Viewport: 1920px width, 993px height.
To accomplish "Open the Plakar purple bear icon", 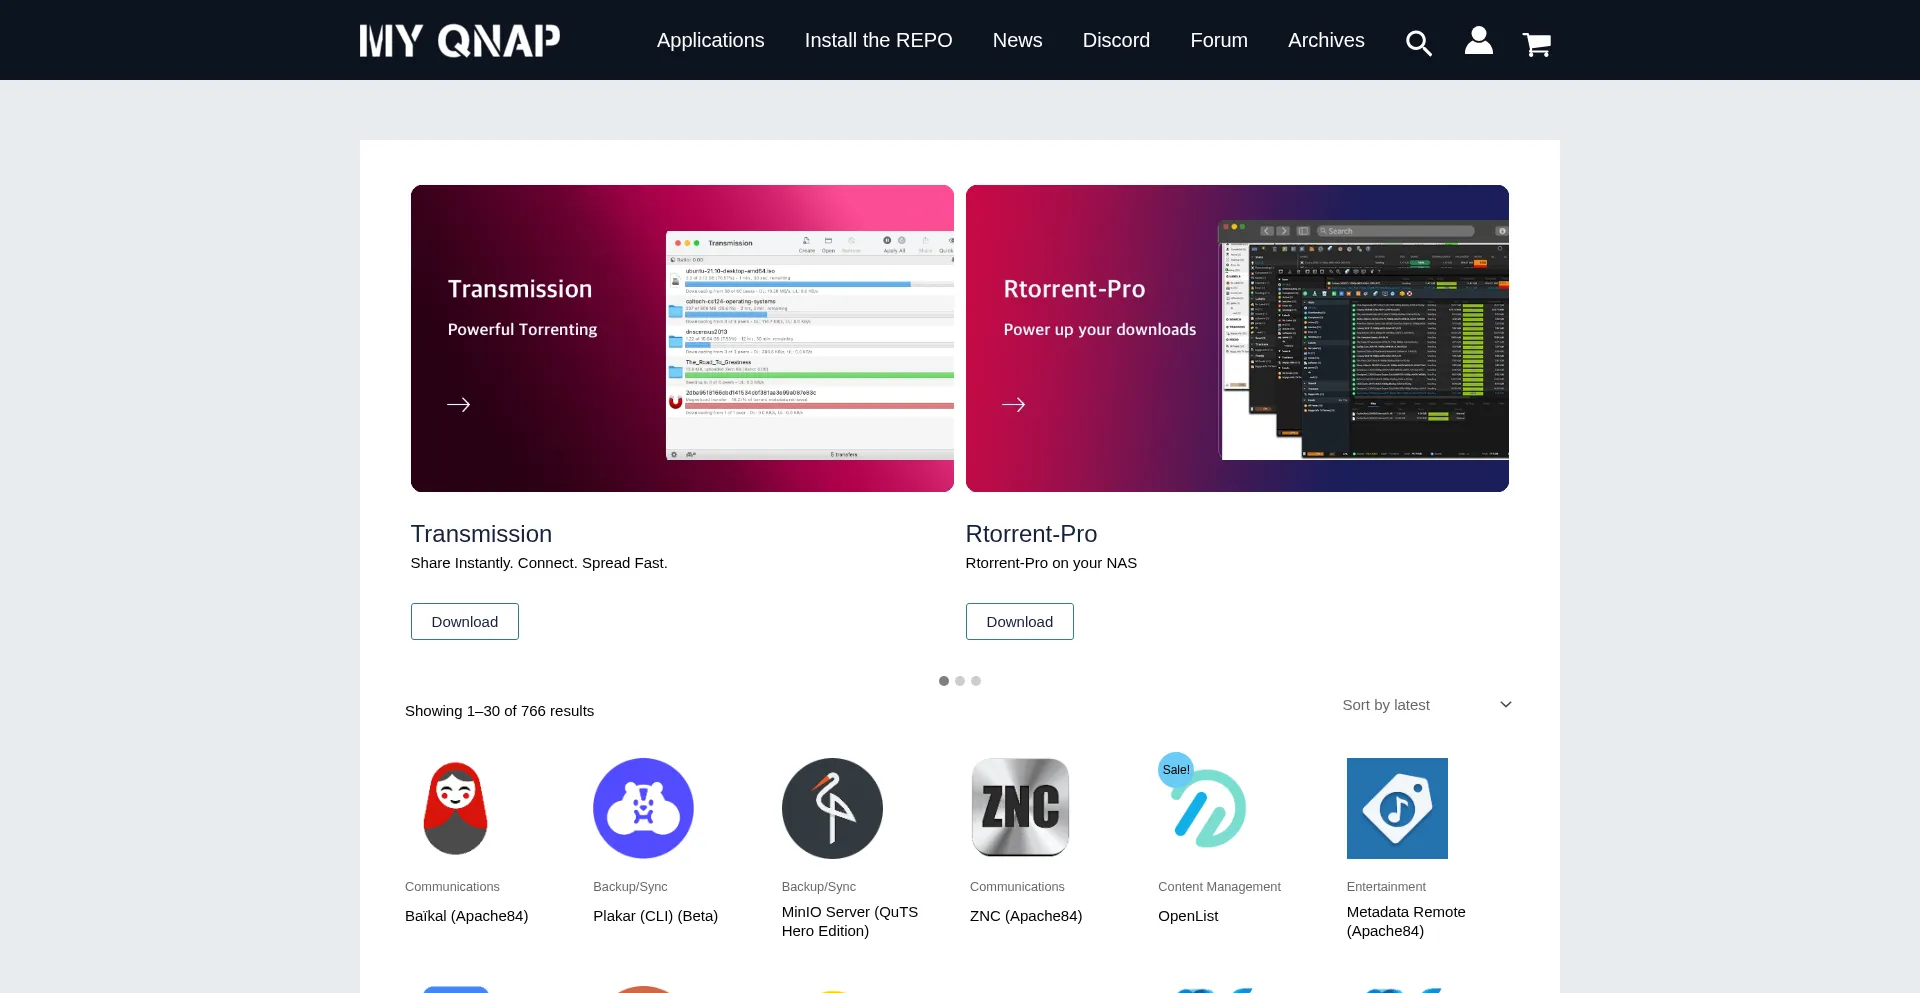I will point(643,808).
